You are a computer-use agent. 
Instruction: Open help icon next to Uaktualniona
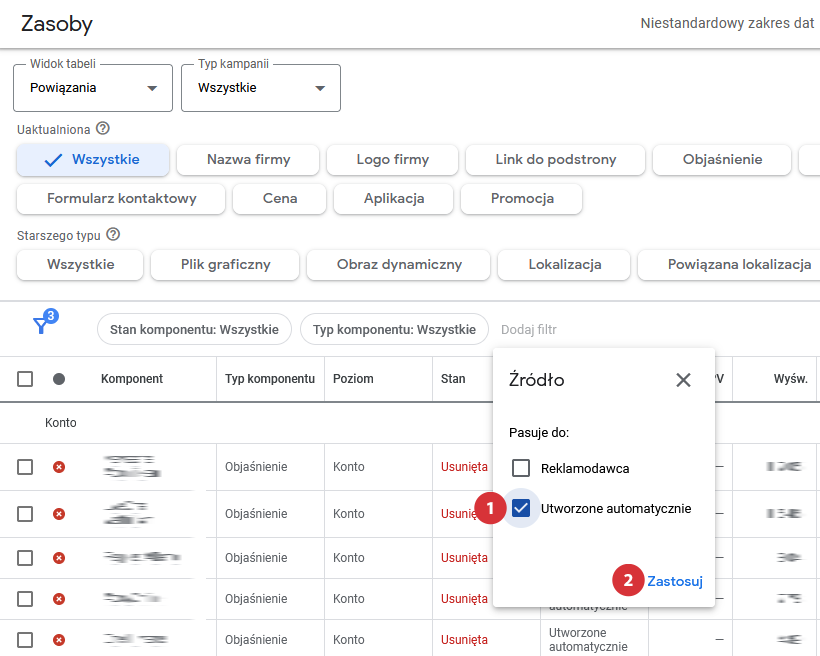coord(103,129)
